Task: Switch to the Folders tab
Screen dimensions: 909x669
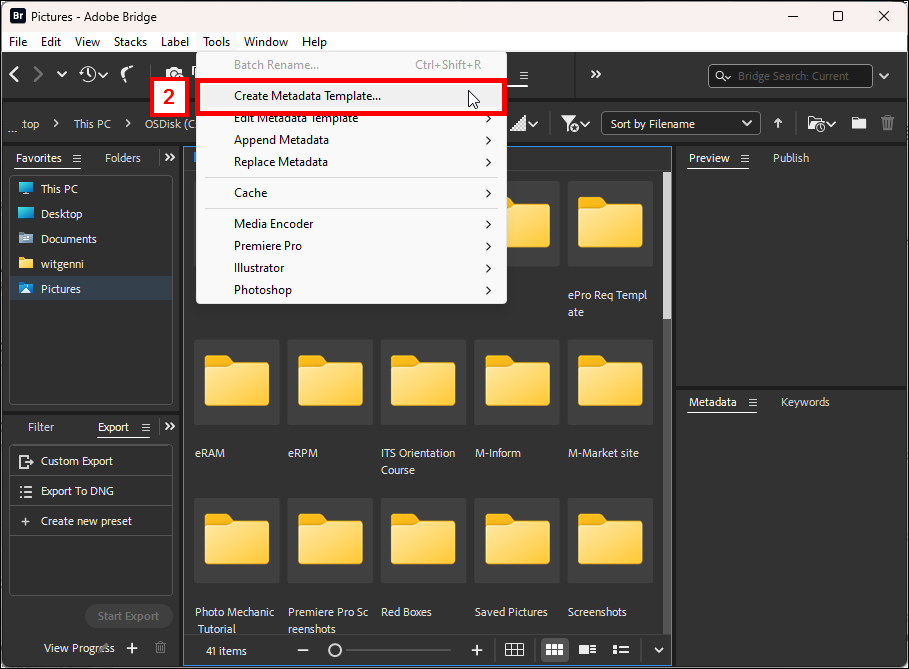Action: click(x=122, y=157)
